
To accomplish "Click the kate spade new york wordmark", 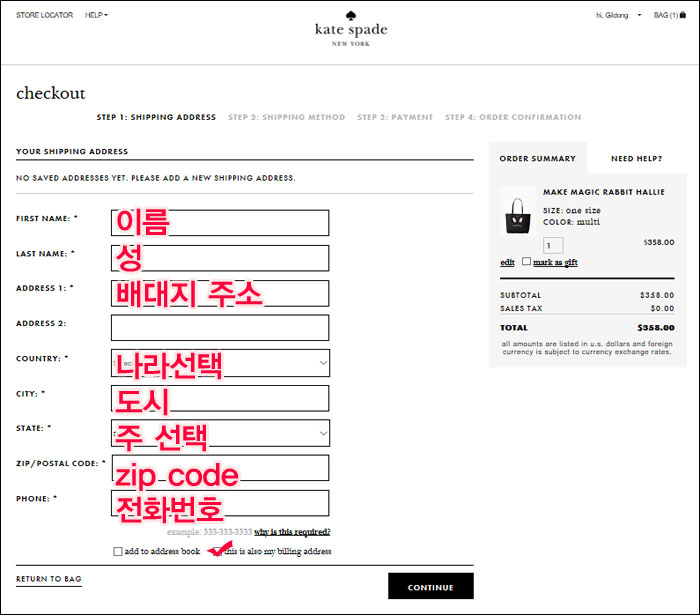I will (x=351, y=34).
